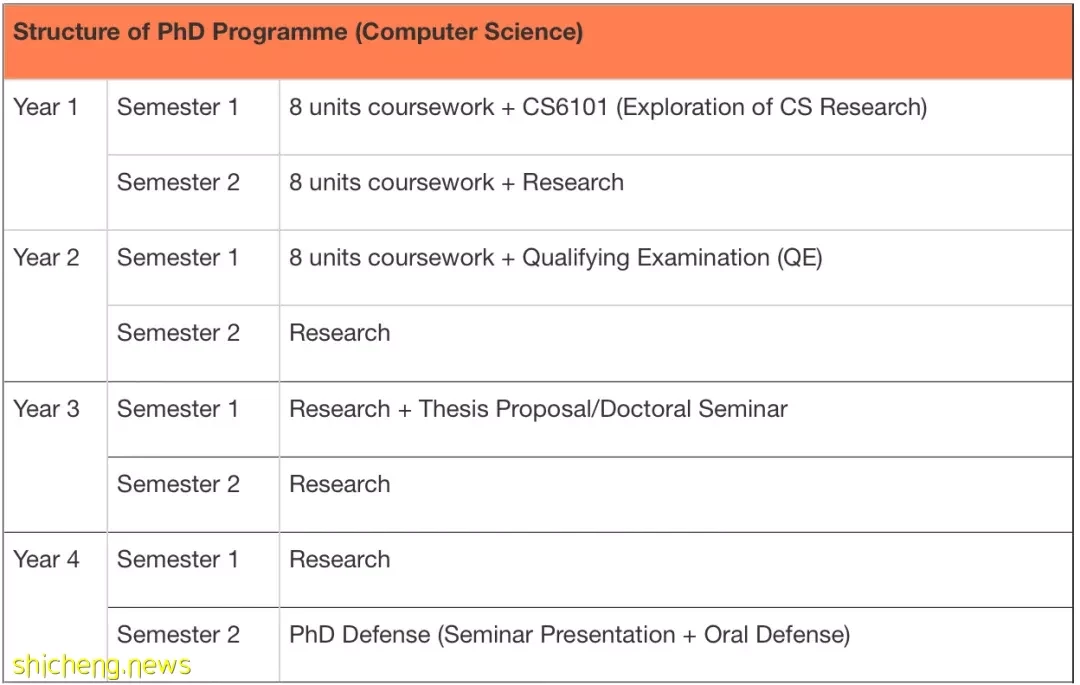Click the 'Structure of PhD Programme' header
The width and height of the screenshot is (1080, 685).
click(298, 32)
